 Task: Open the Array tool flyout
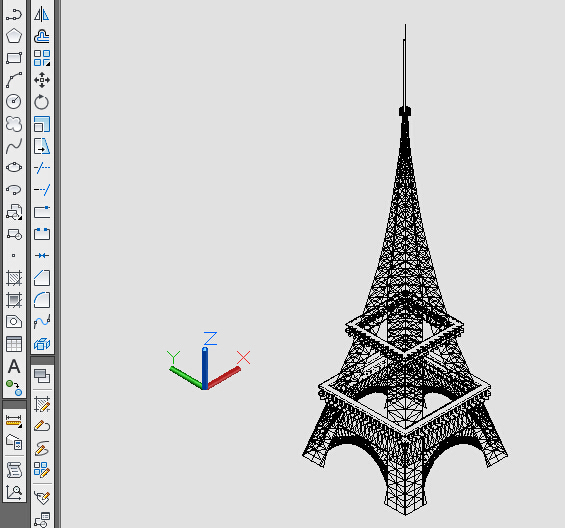coord(42,58)
